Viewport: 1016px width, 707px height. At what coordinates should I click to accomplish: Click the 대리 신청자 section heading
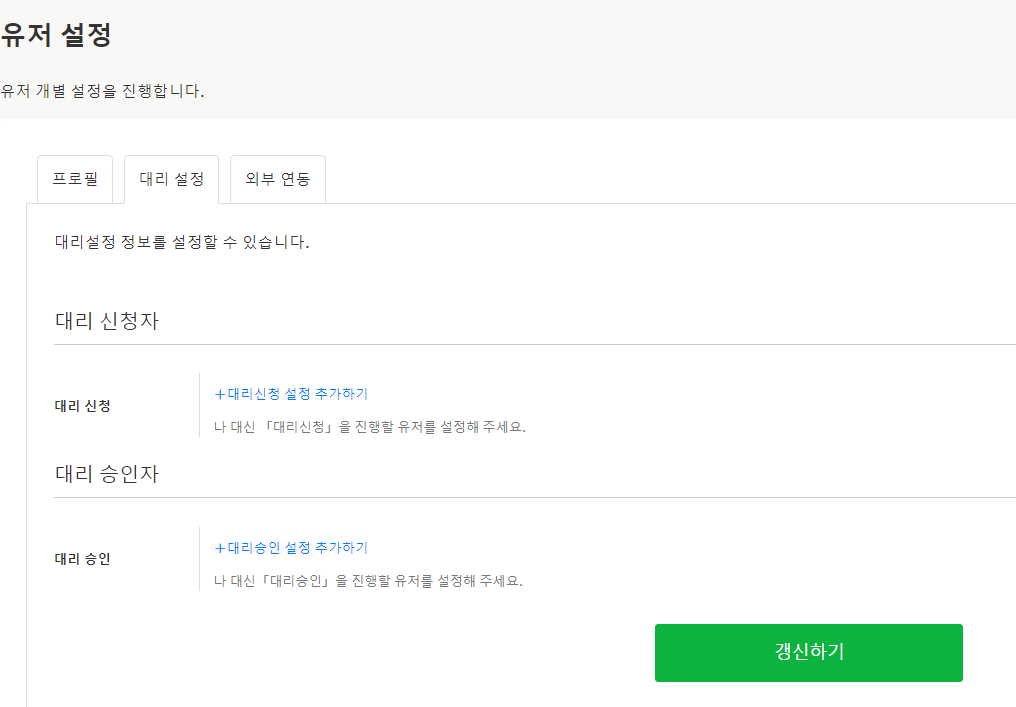pos(107,321)
